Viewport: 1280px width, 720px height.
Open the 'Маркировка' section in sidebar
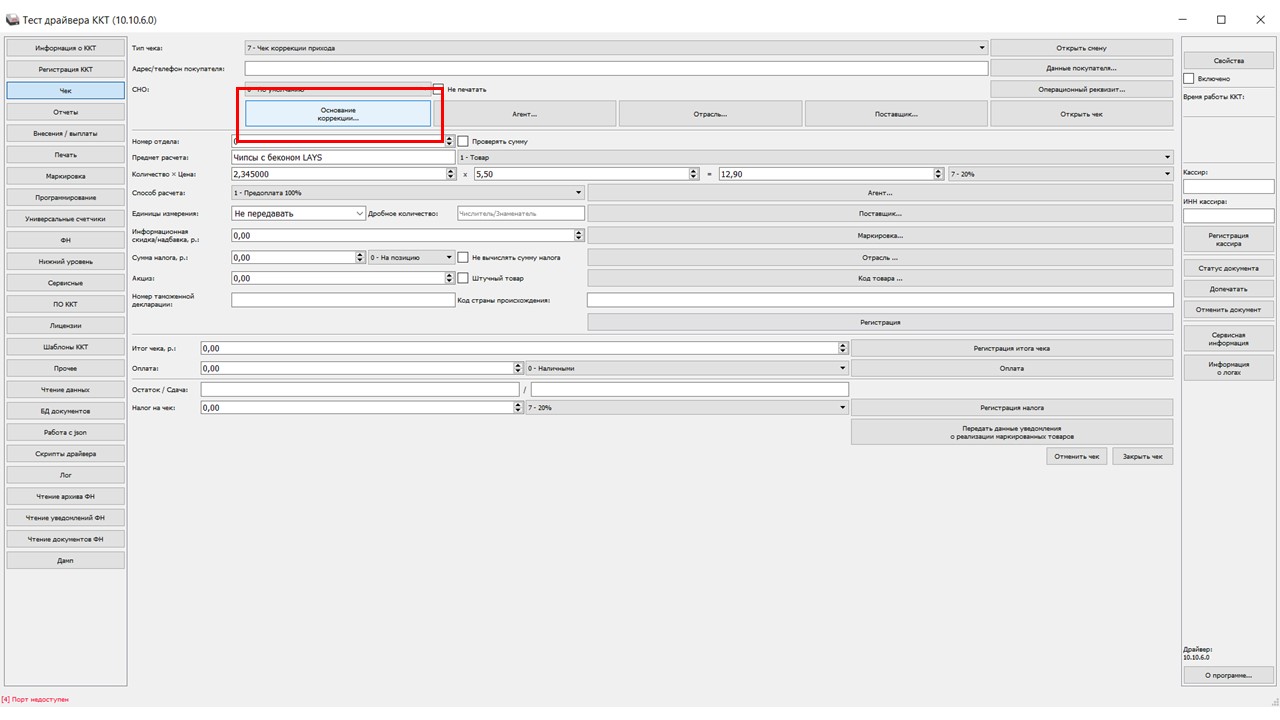pyautogui.click(x=66, y=176)
